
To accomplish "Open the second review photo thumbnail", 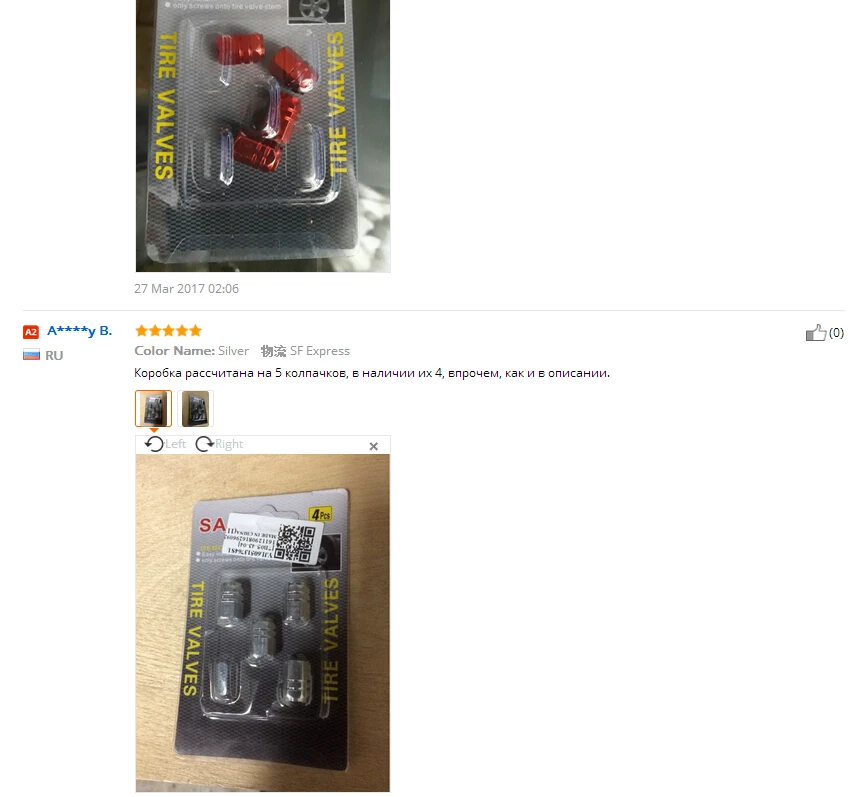I will tap(195, 408).
